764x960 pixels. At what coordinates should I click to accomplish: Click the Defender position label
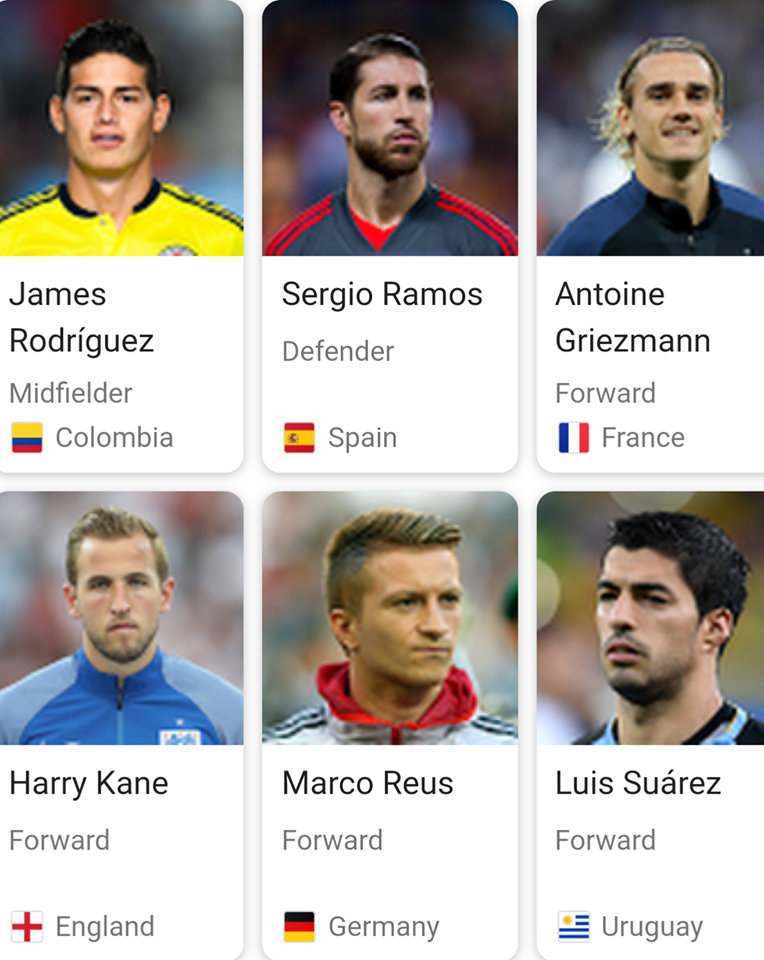[x=338, y=351]
